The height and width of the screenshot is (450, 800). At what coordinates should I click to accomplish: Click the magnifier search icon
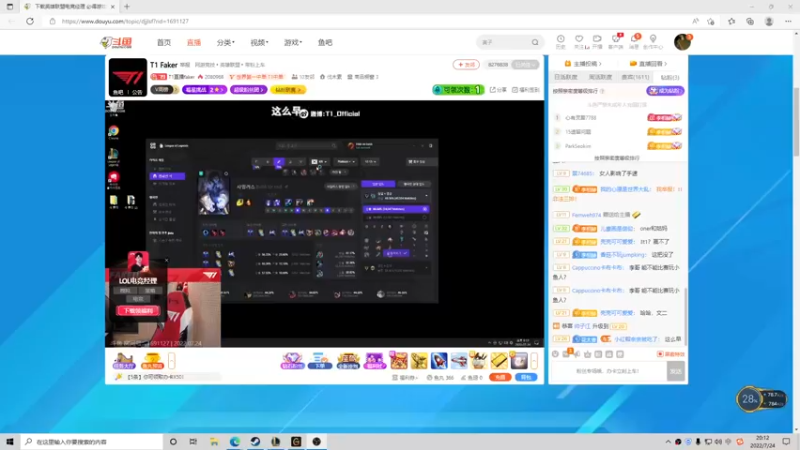point(535,42)
